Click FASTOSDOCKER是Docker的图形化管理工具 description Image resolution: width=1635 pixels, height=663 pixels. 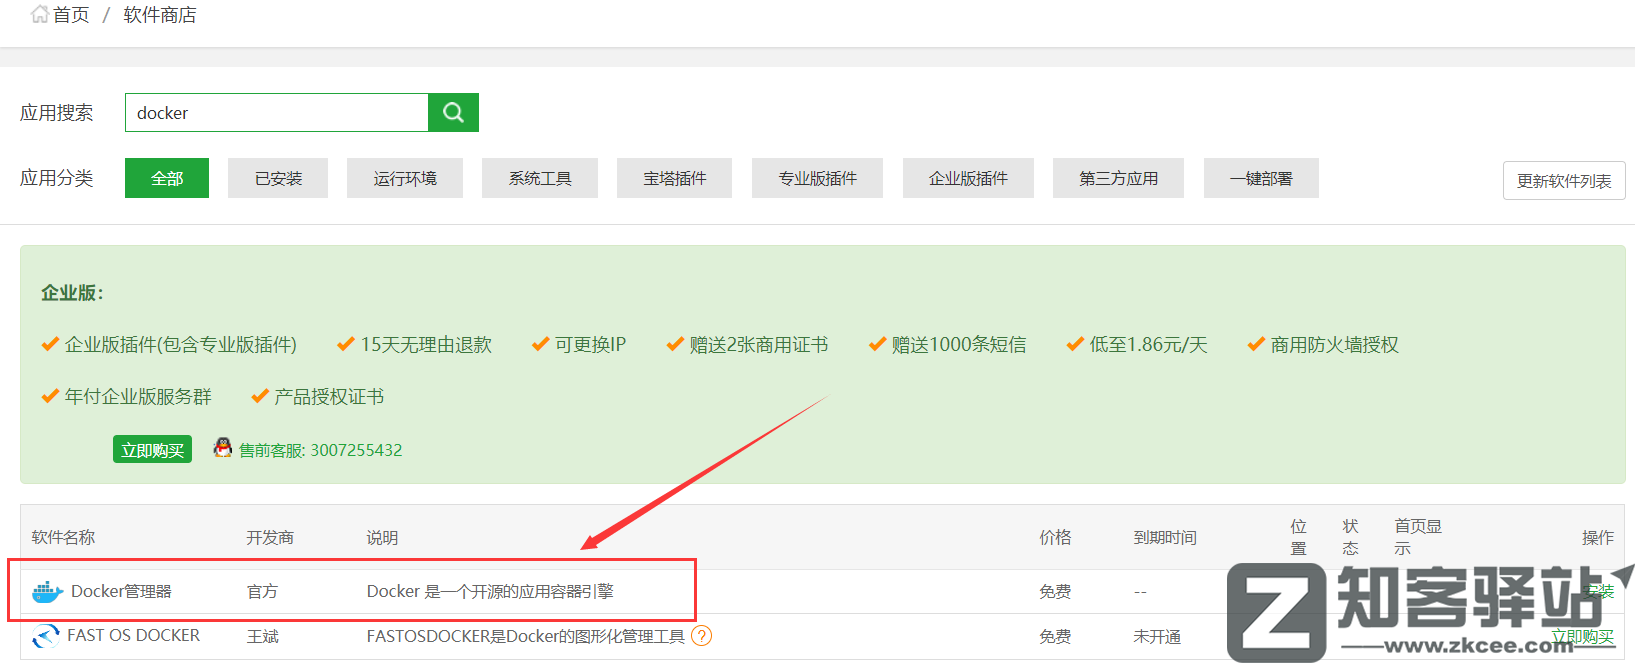(x=525, y=636)
